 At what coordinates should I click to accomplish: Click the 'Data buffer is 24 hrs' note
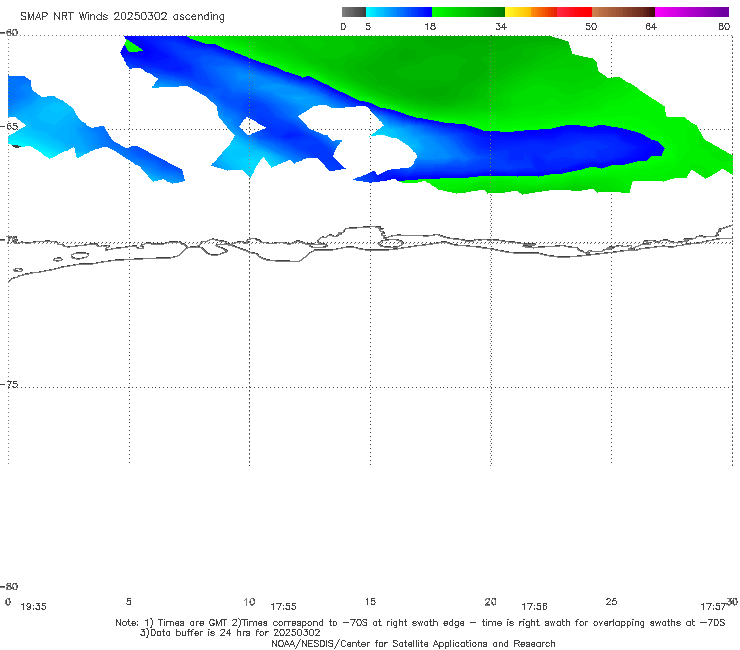click(x=230, y=633)
